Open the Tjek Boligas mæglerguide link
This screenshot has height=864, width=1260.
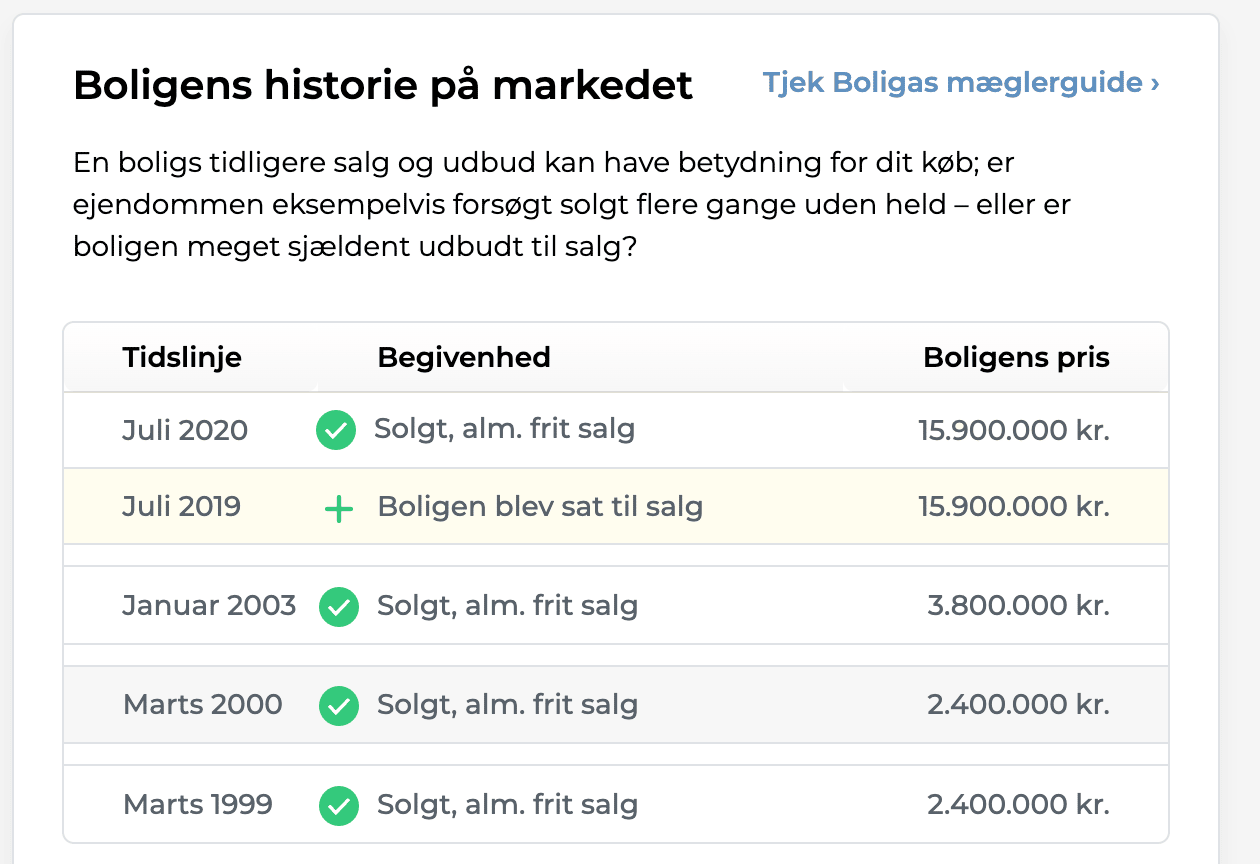pos(961,82)
